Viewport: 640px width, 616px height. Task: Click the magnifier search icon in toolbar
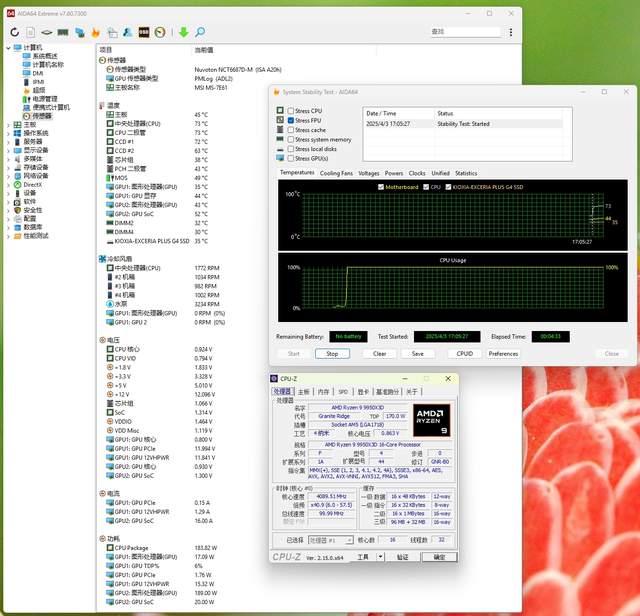[200, 32]
